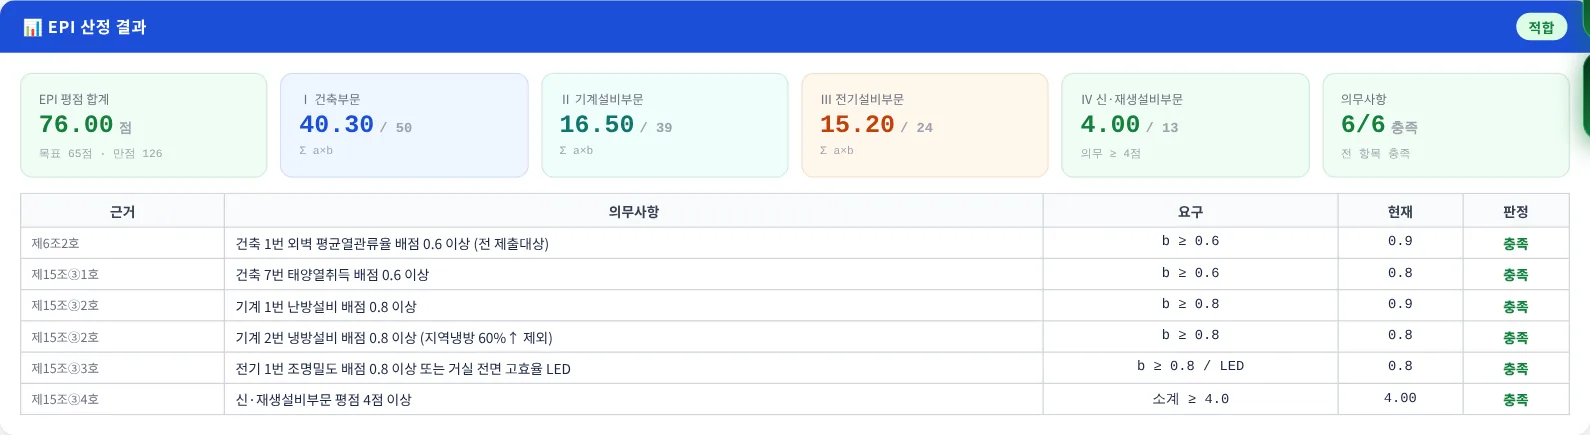Click 충족 verdict in the 제15조③4호 row

[1516, 399]
